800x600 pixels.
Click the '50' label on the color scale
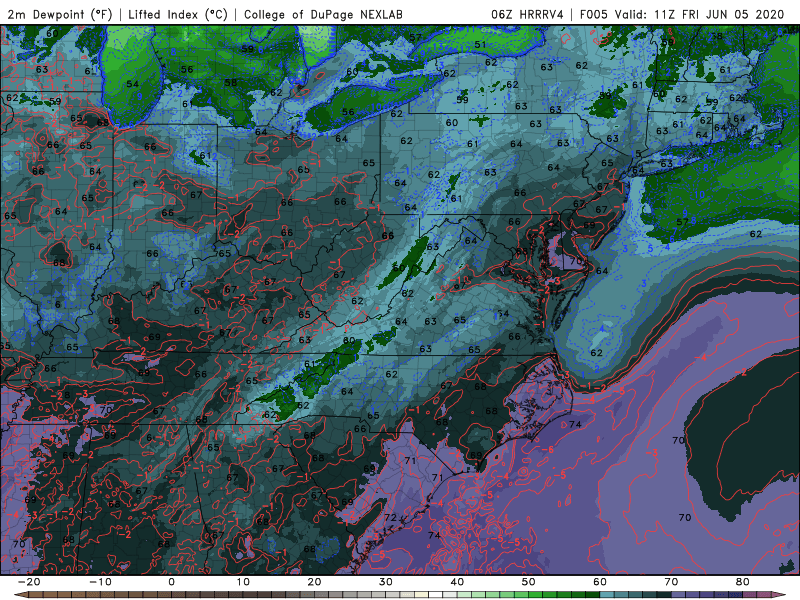tap(529, 582)
